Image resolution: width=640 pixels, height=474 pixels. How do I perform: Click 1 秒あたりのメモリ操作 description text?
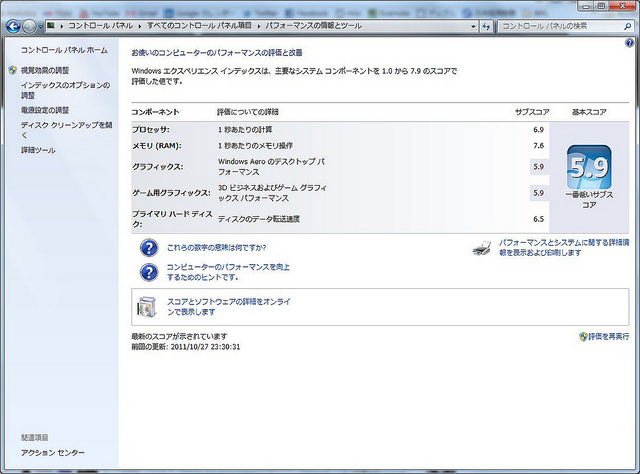click(255, 146)
